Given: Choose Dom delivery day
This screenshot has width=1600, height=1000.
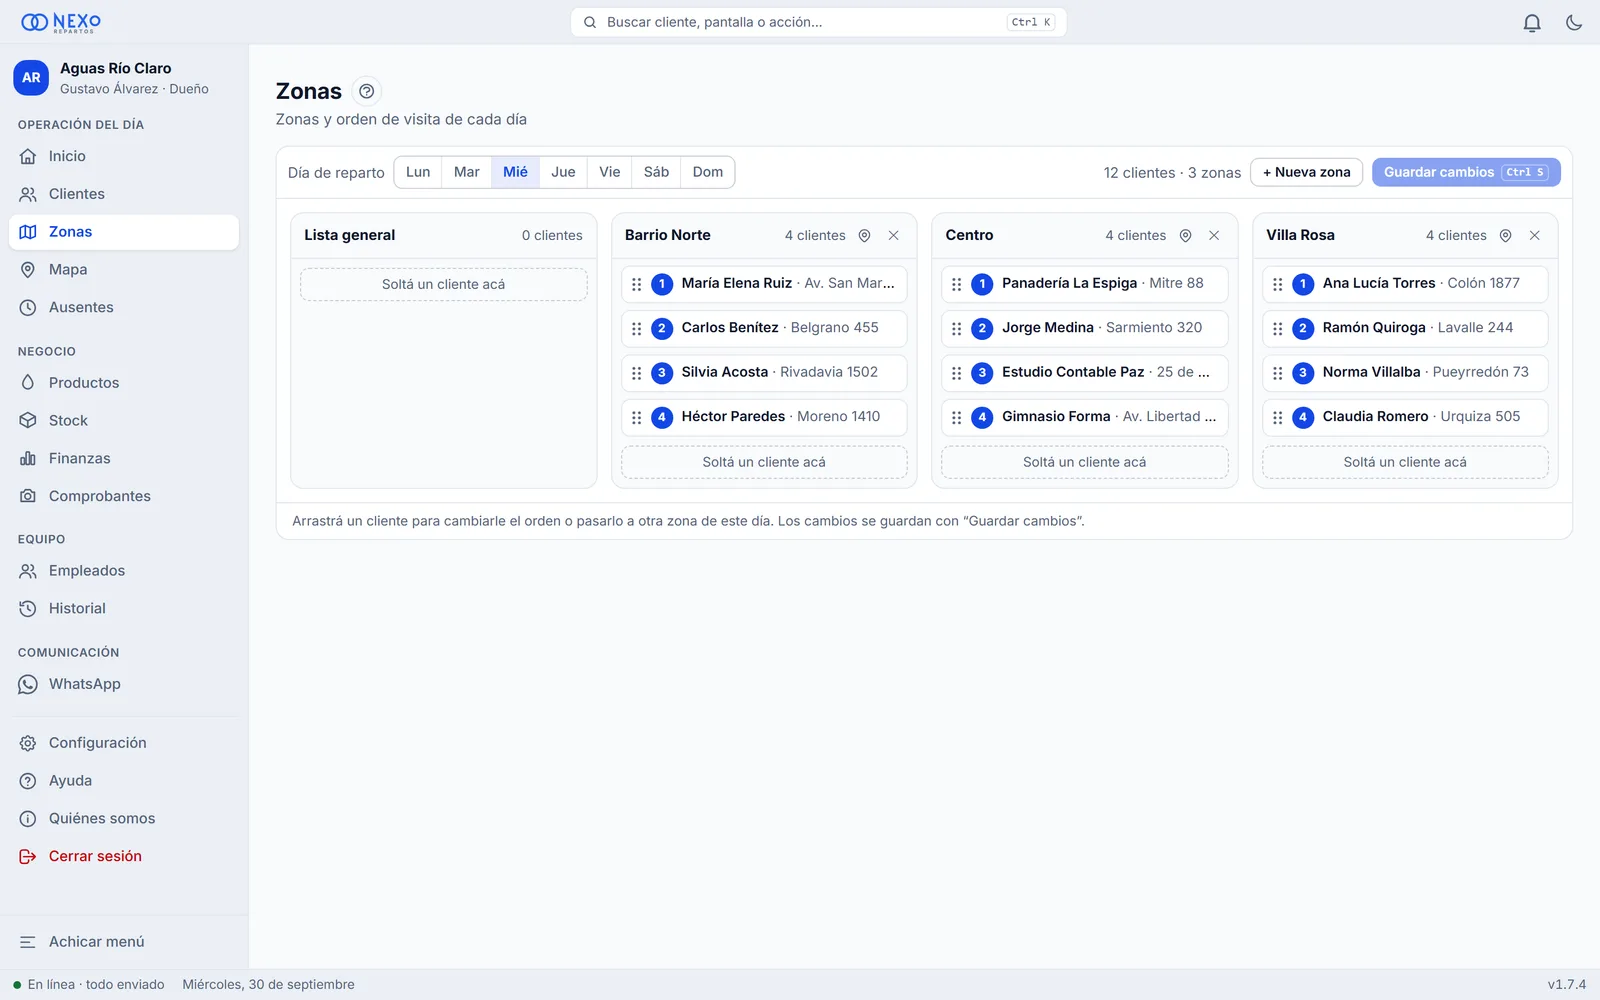Looking at the screenshot, I should click(708, 172).
